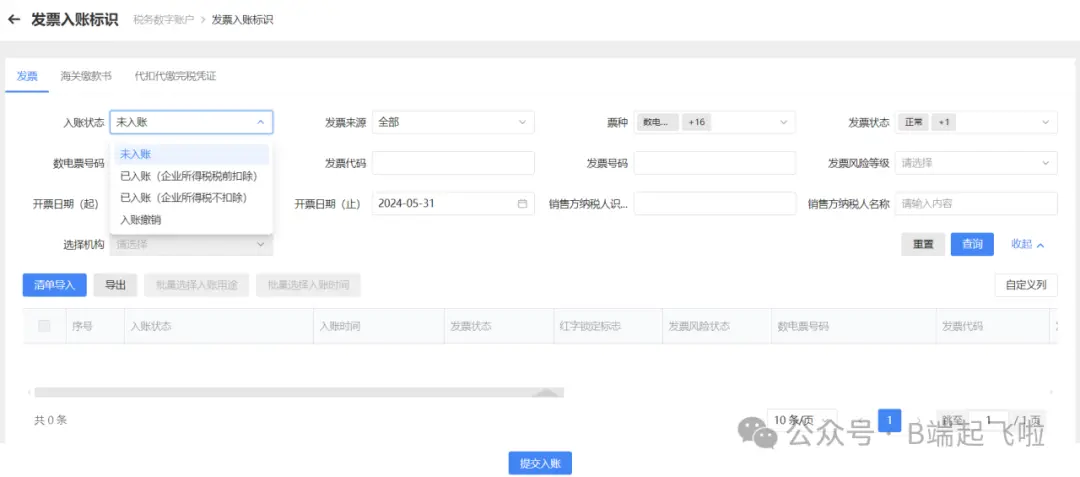Tick the select-all checkbox in table header
This screenshot has height=477, width=1080.
pos(44,326)
